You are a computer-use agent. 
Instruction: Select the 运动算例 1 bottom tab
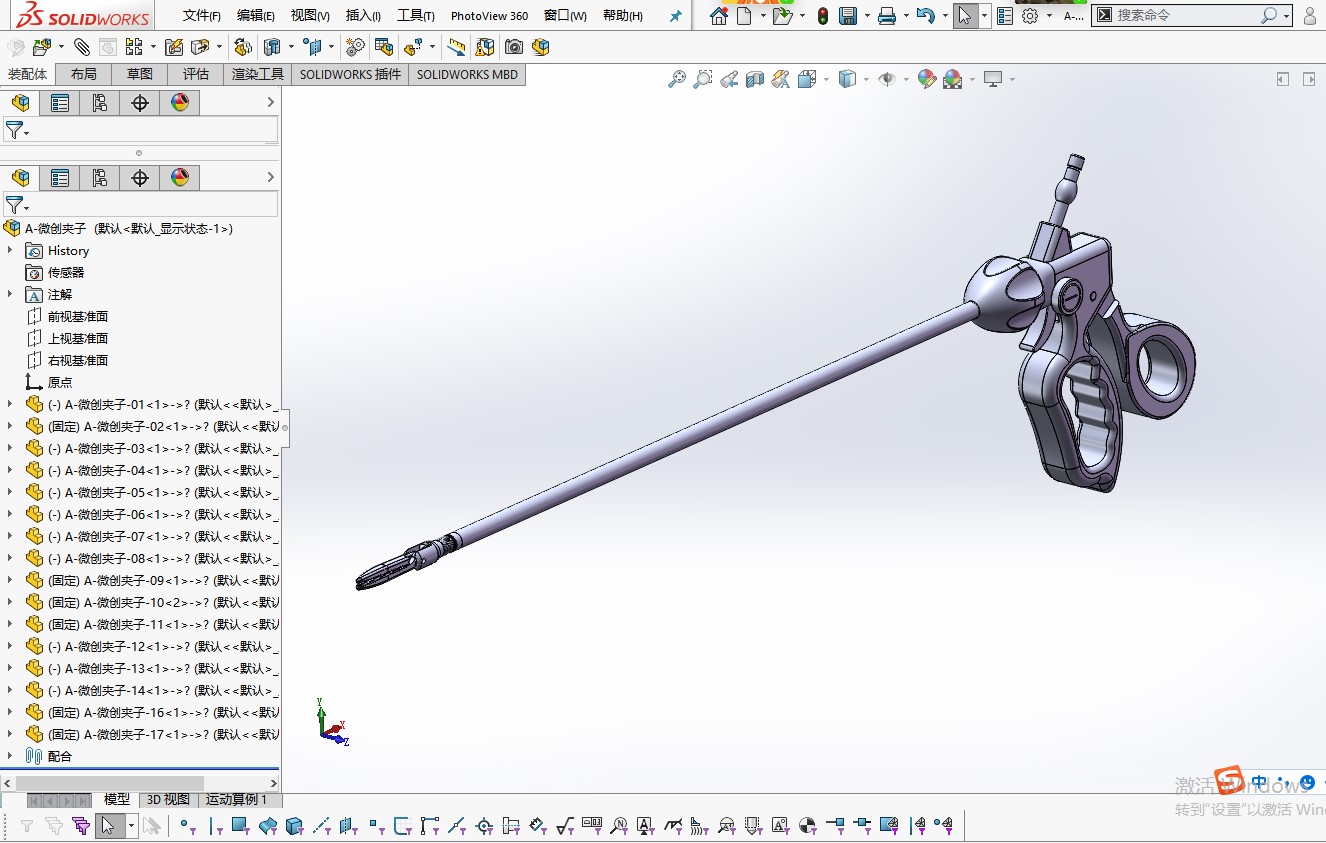click(236, 800)
